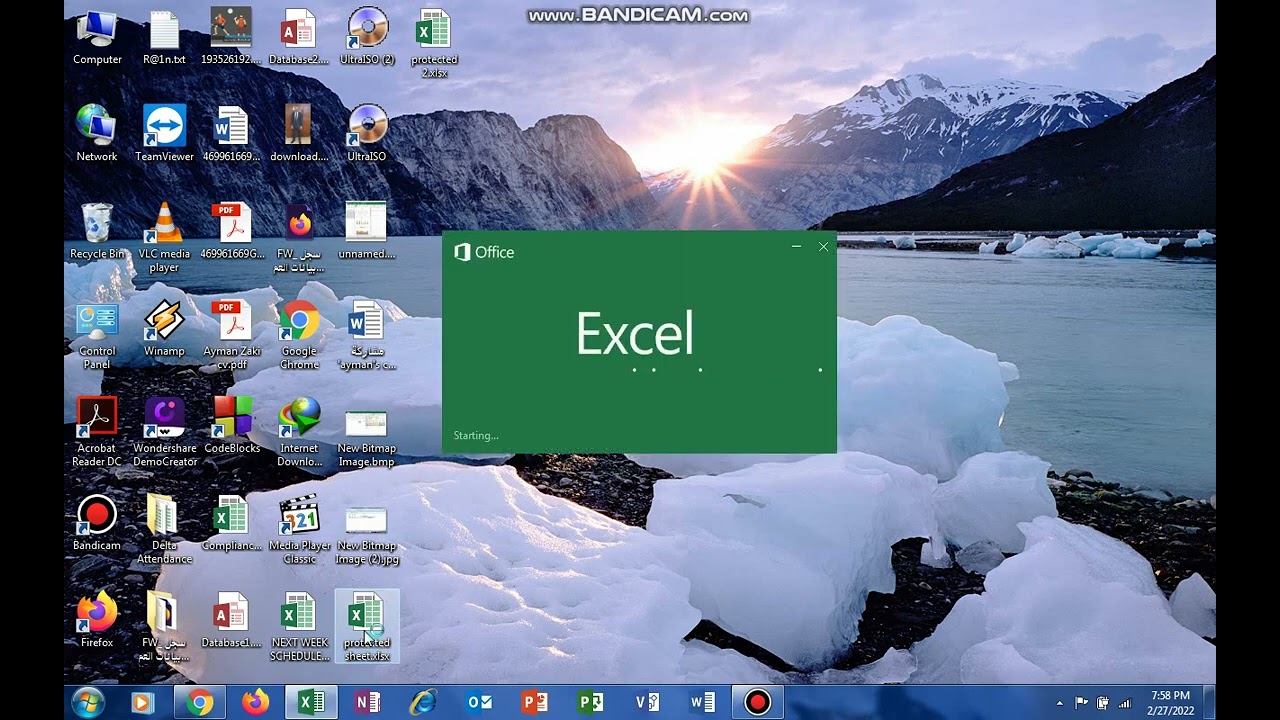Image resolution: width=1280 pixels, height=720 pixels.
Task: Select the Winamp shortcut
Action: click(164, 329)
